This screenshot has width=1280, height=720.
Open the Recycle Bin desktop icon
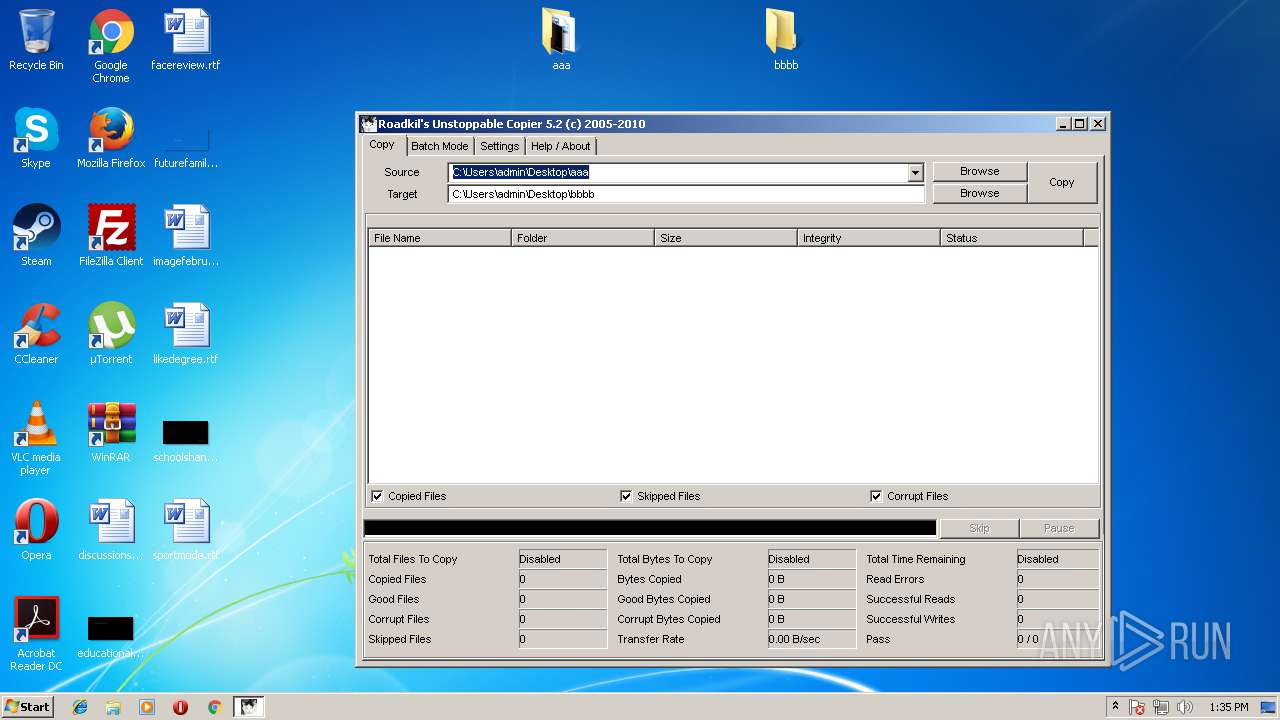coord(36,40)
